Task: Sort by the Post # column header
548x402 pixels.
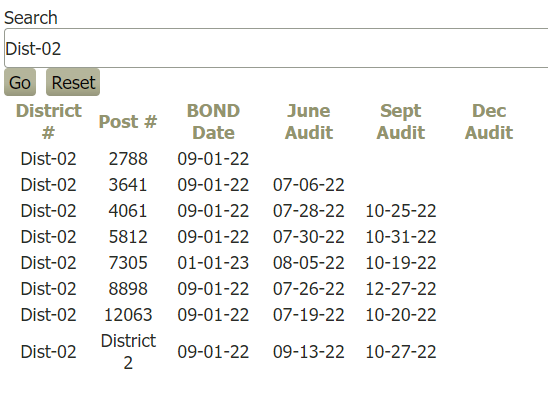Action: point(128,122)
